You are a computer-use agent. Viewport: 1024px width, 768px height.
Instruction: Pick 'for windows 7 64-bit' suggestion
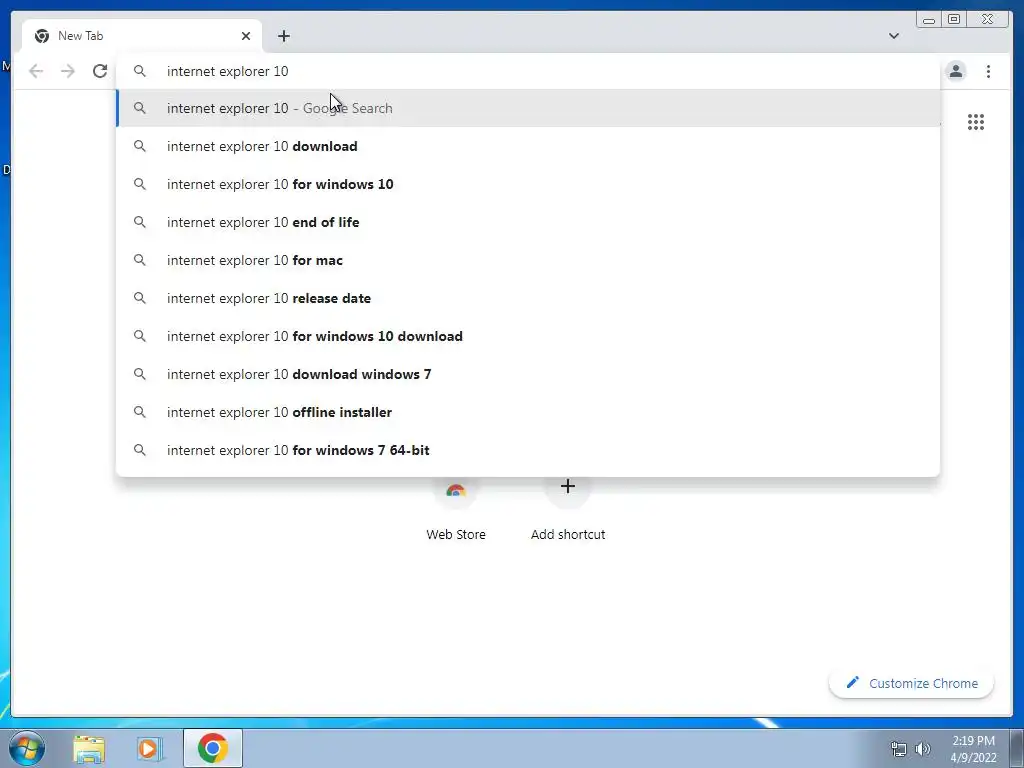coord(528,450)
